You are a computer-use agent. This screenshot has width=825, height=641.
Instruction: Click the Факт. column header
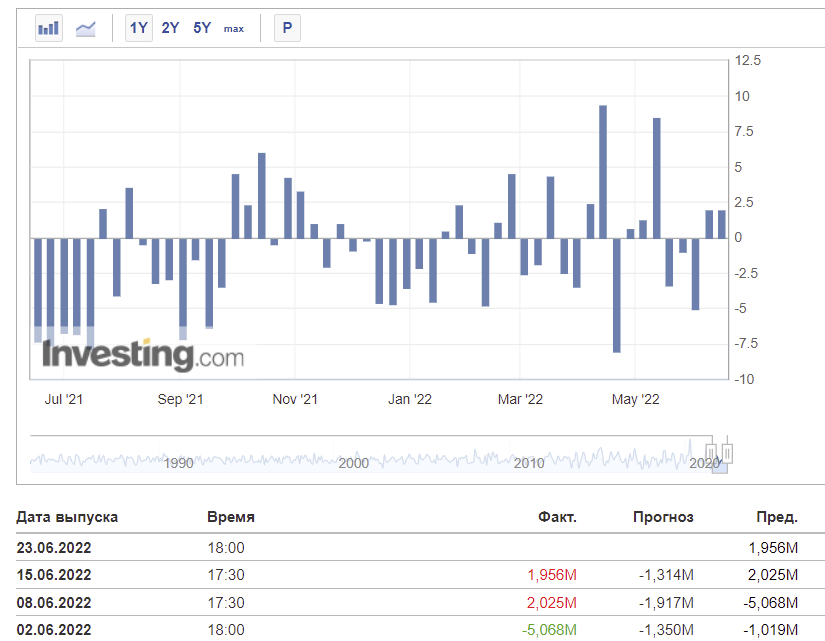557,517
